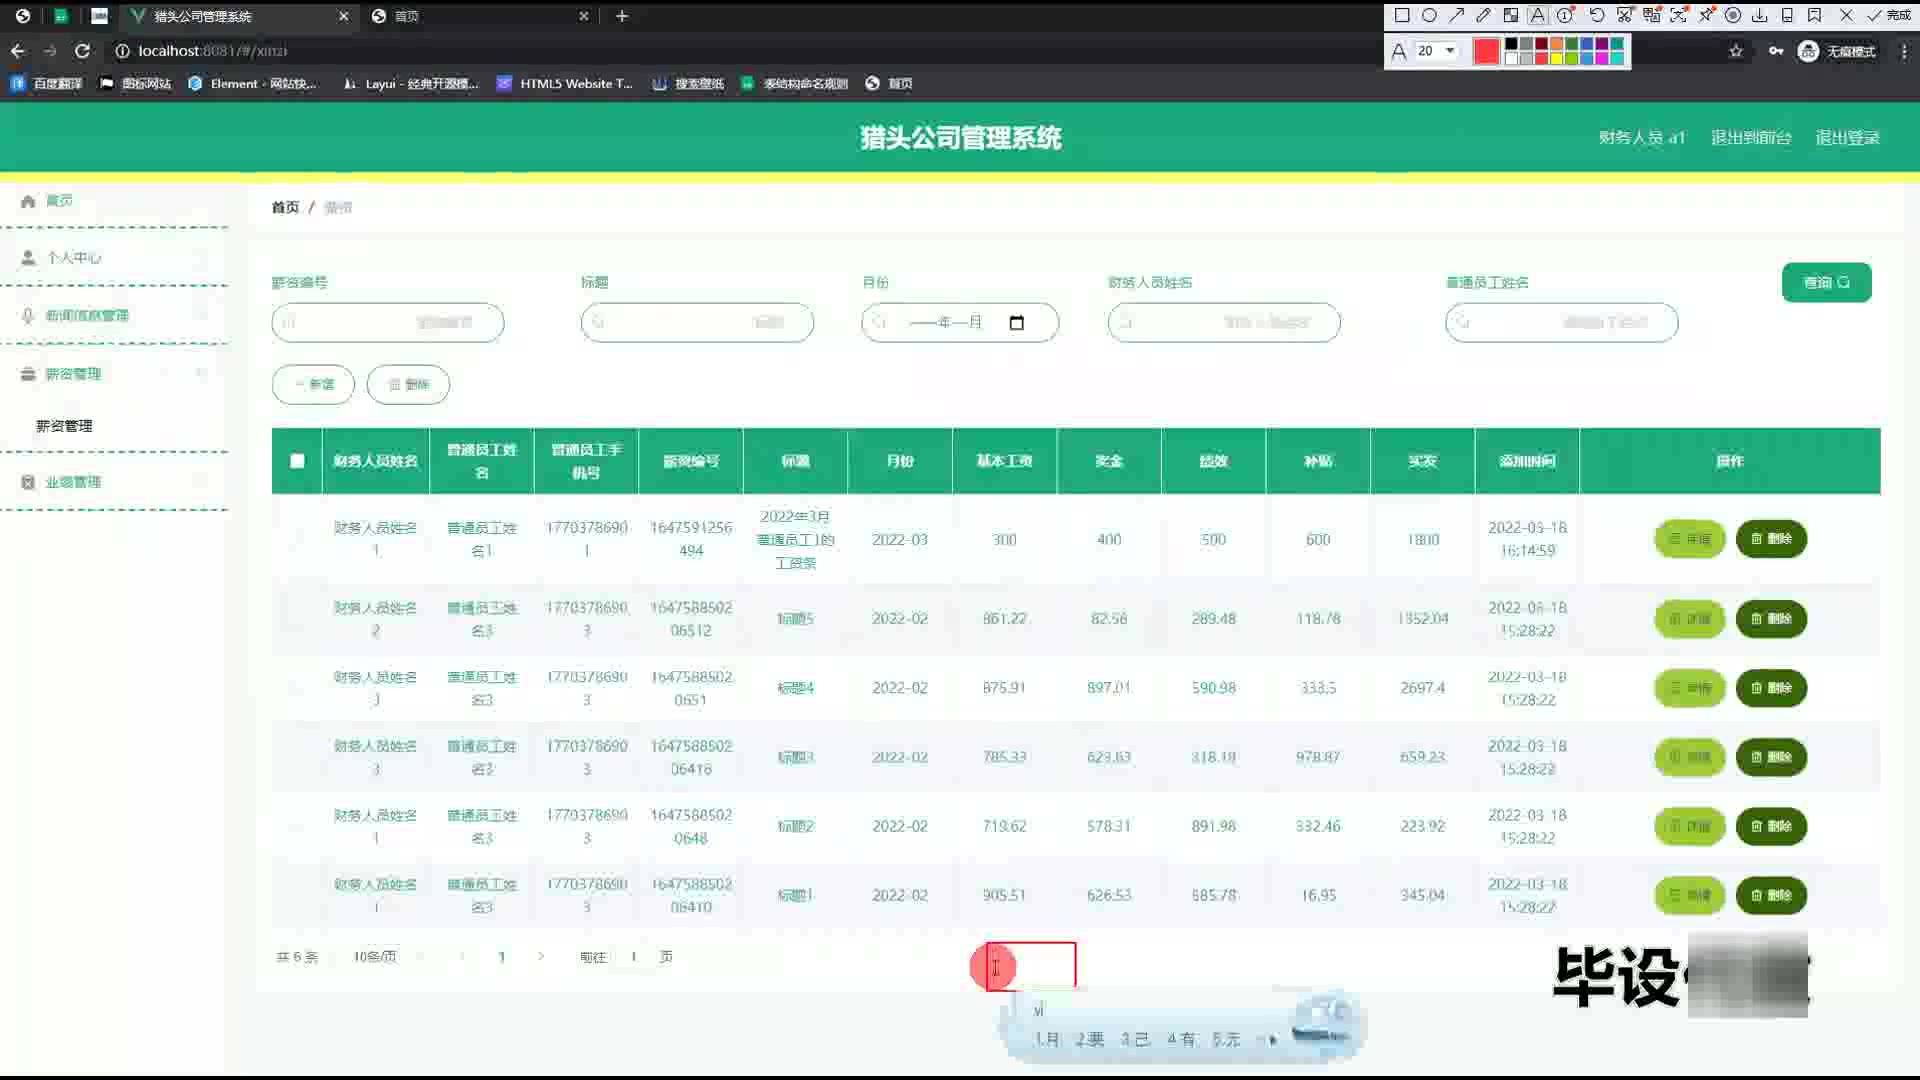Click the 新增 add button
1920x1080 pixels.
313,385
